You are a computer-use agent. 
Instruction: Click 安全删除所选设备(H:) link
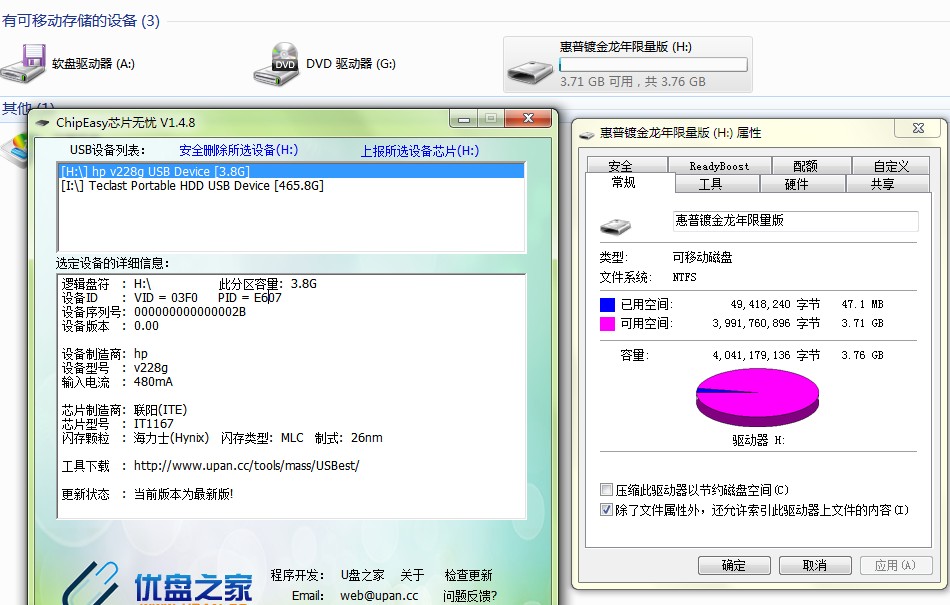[x=239, y=150]
